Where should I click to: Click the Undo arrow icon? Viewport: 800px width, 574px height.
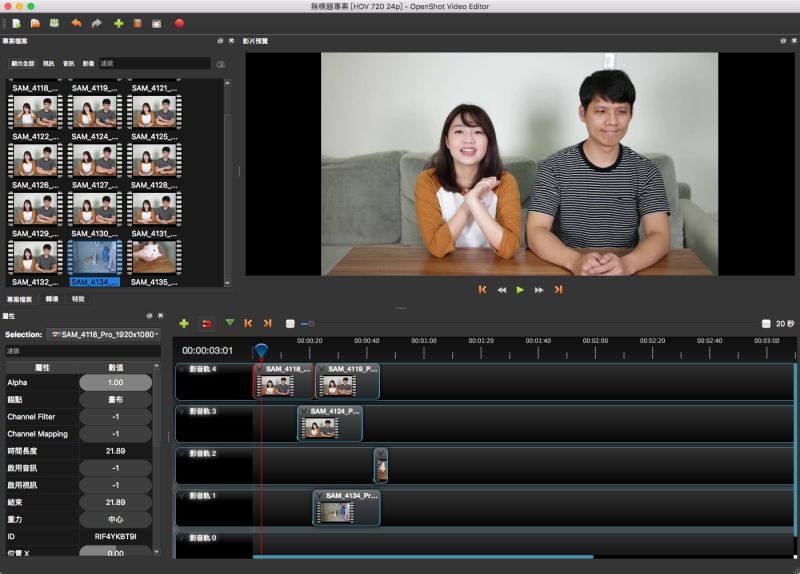pyautogui.click(x=76, y=23)
